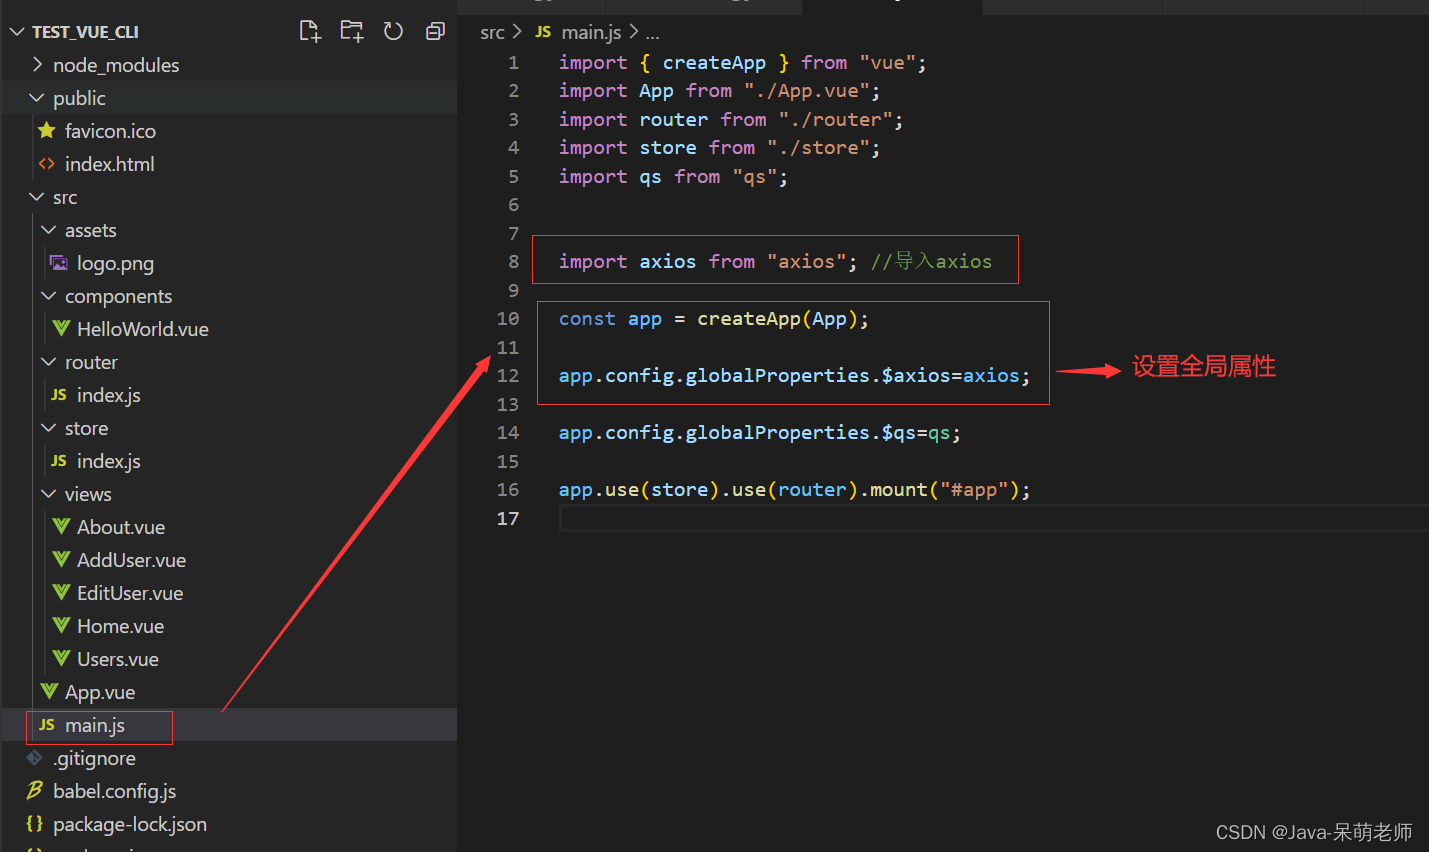Click $qs=qs on line 14
The image size is (1429, 852).
coord(916,432)
